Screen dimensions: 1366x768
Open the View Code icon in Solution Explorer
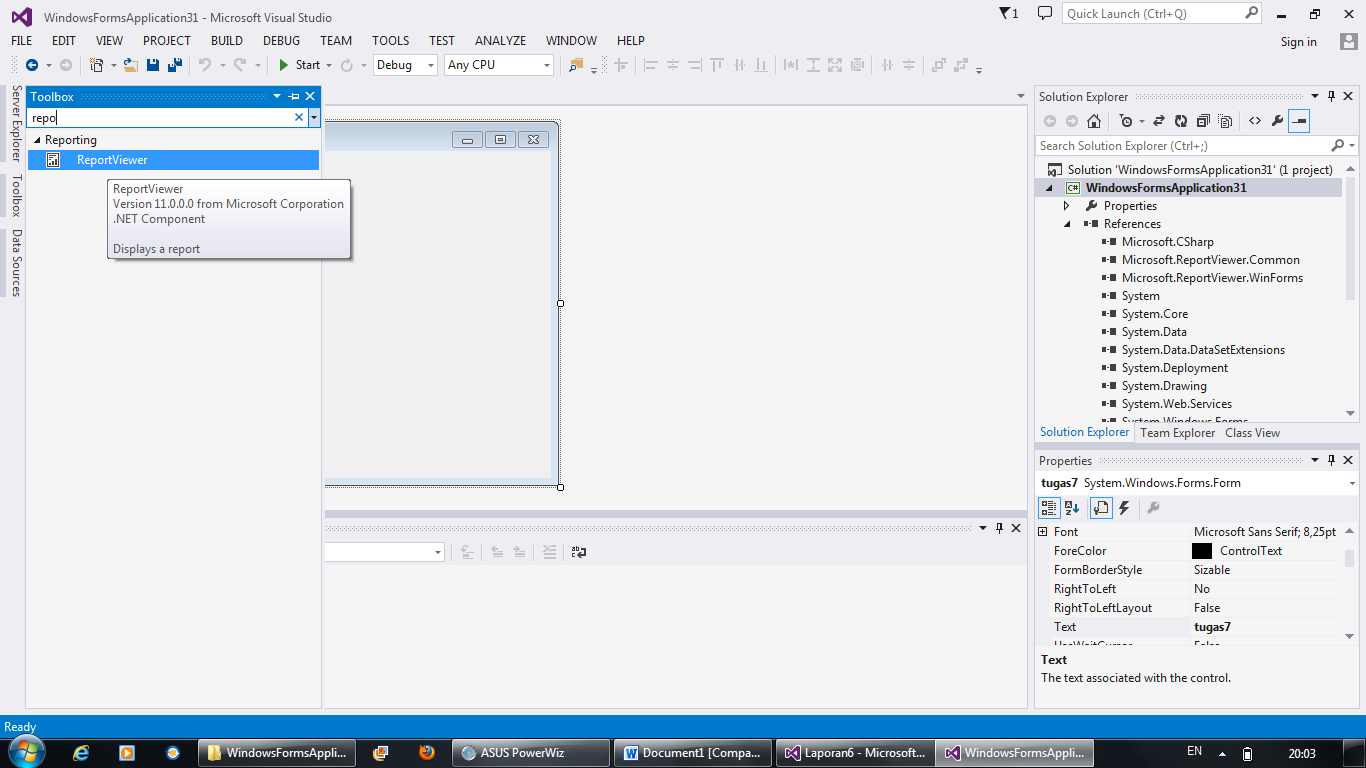1254,121
